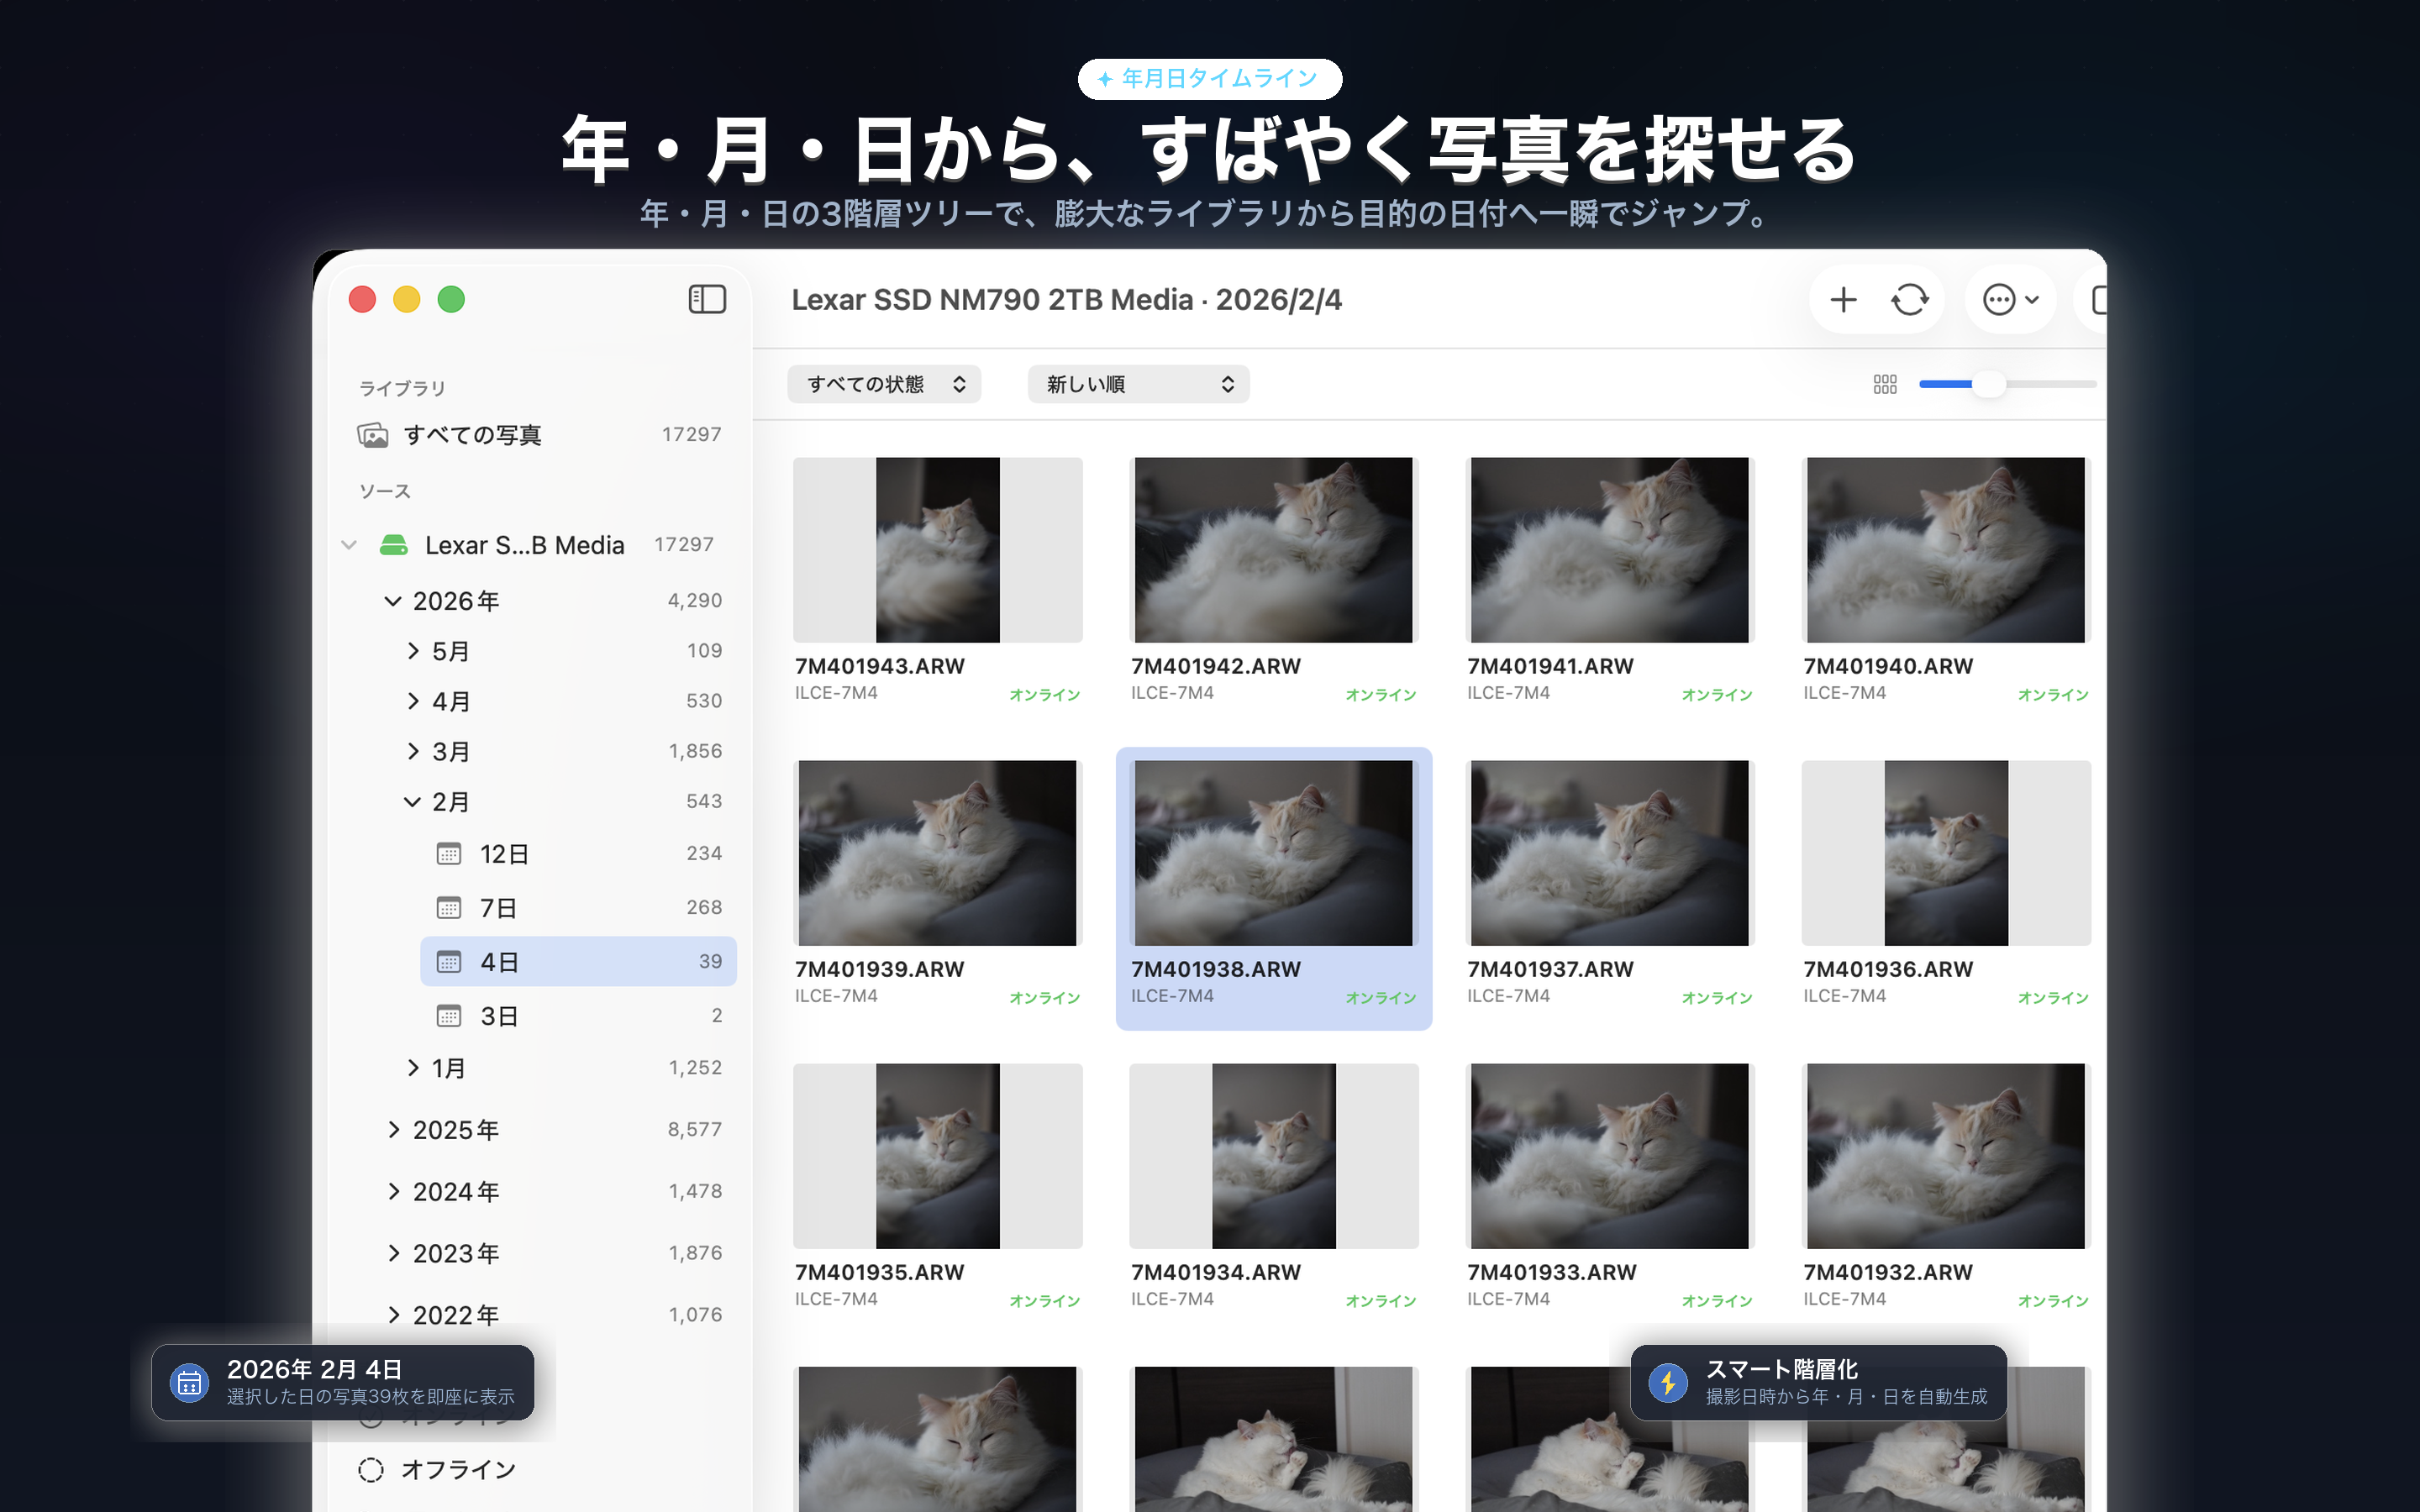Click the 1,856 count beside 3月

pos(695,751)
